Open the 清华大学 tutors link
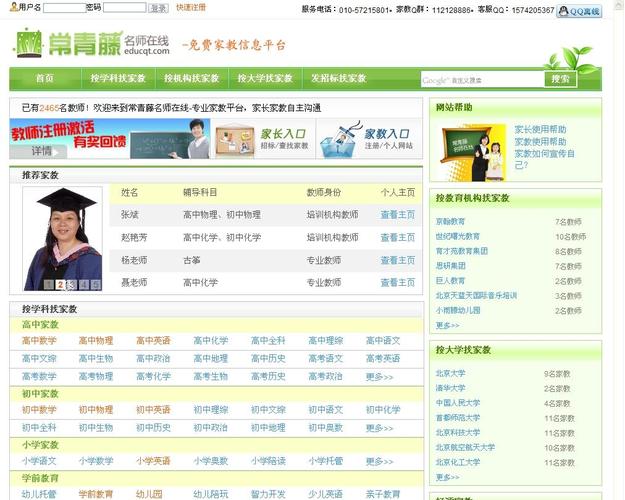Screen dimensions: 625x500 pos(450,388)
